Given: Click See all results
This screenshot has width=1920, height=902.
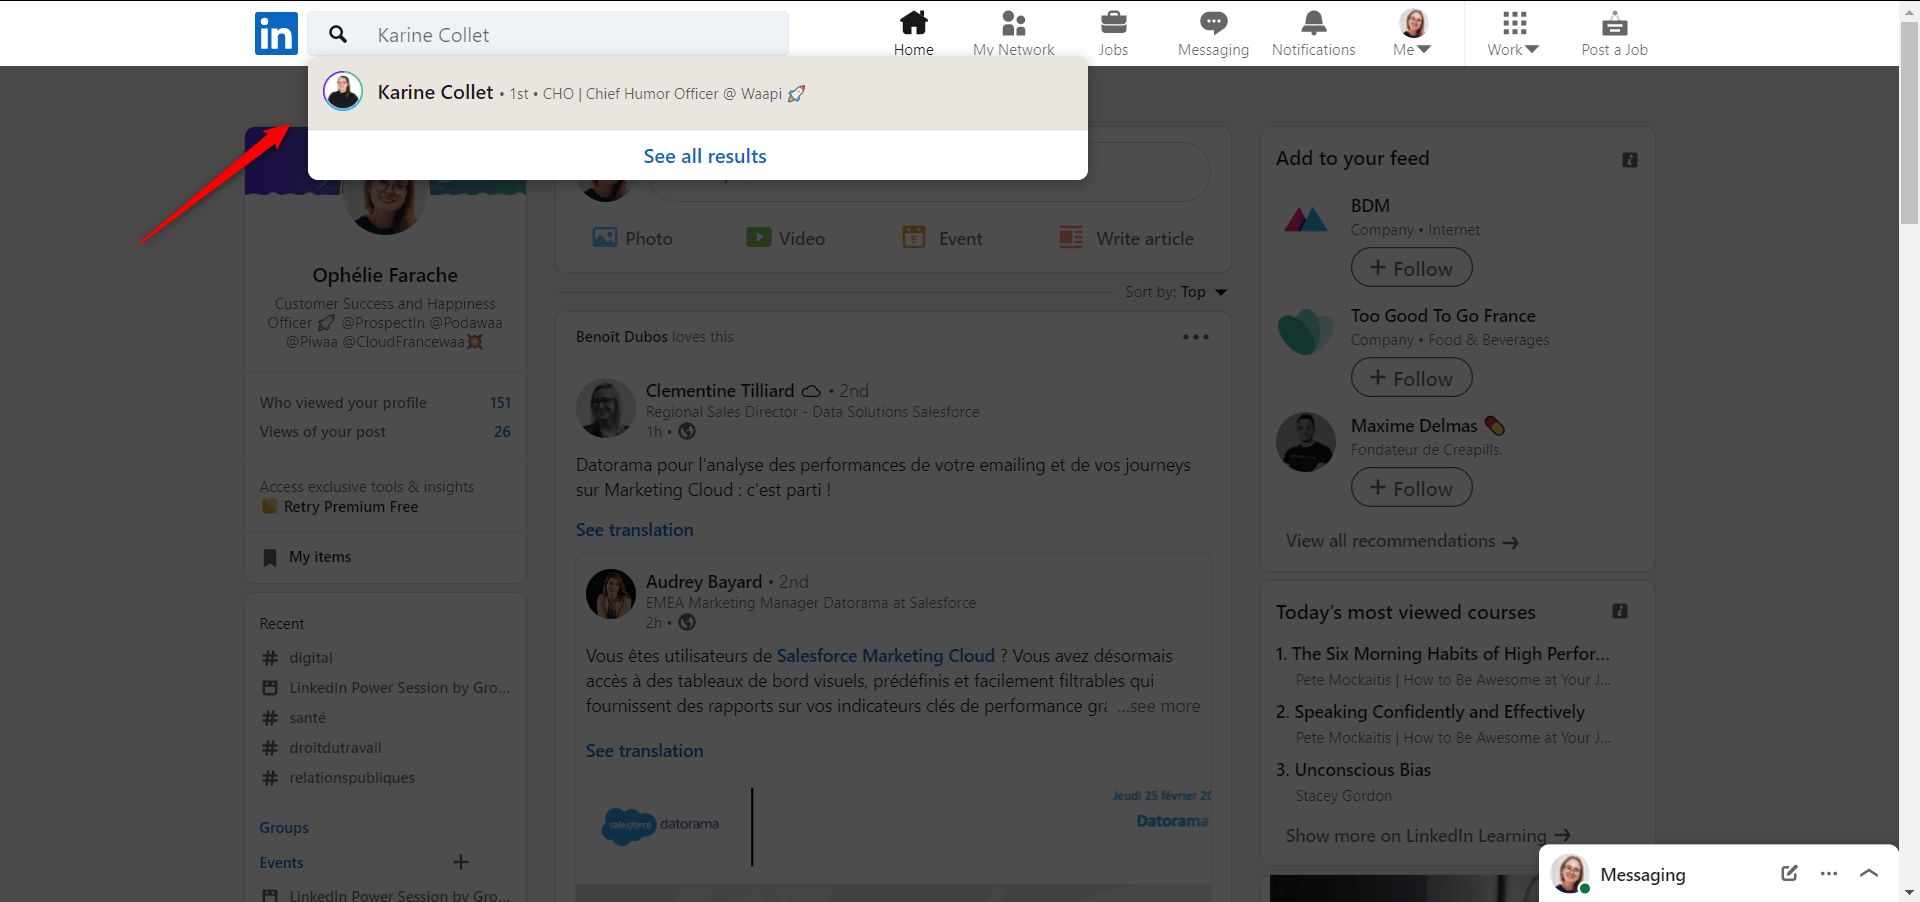Looking at the screenshot, I should tap(705, 156).
